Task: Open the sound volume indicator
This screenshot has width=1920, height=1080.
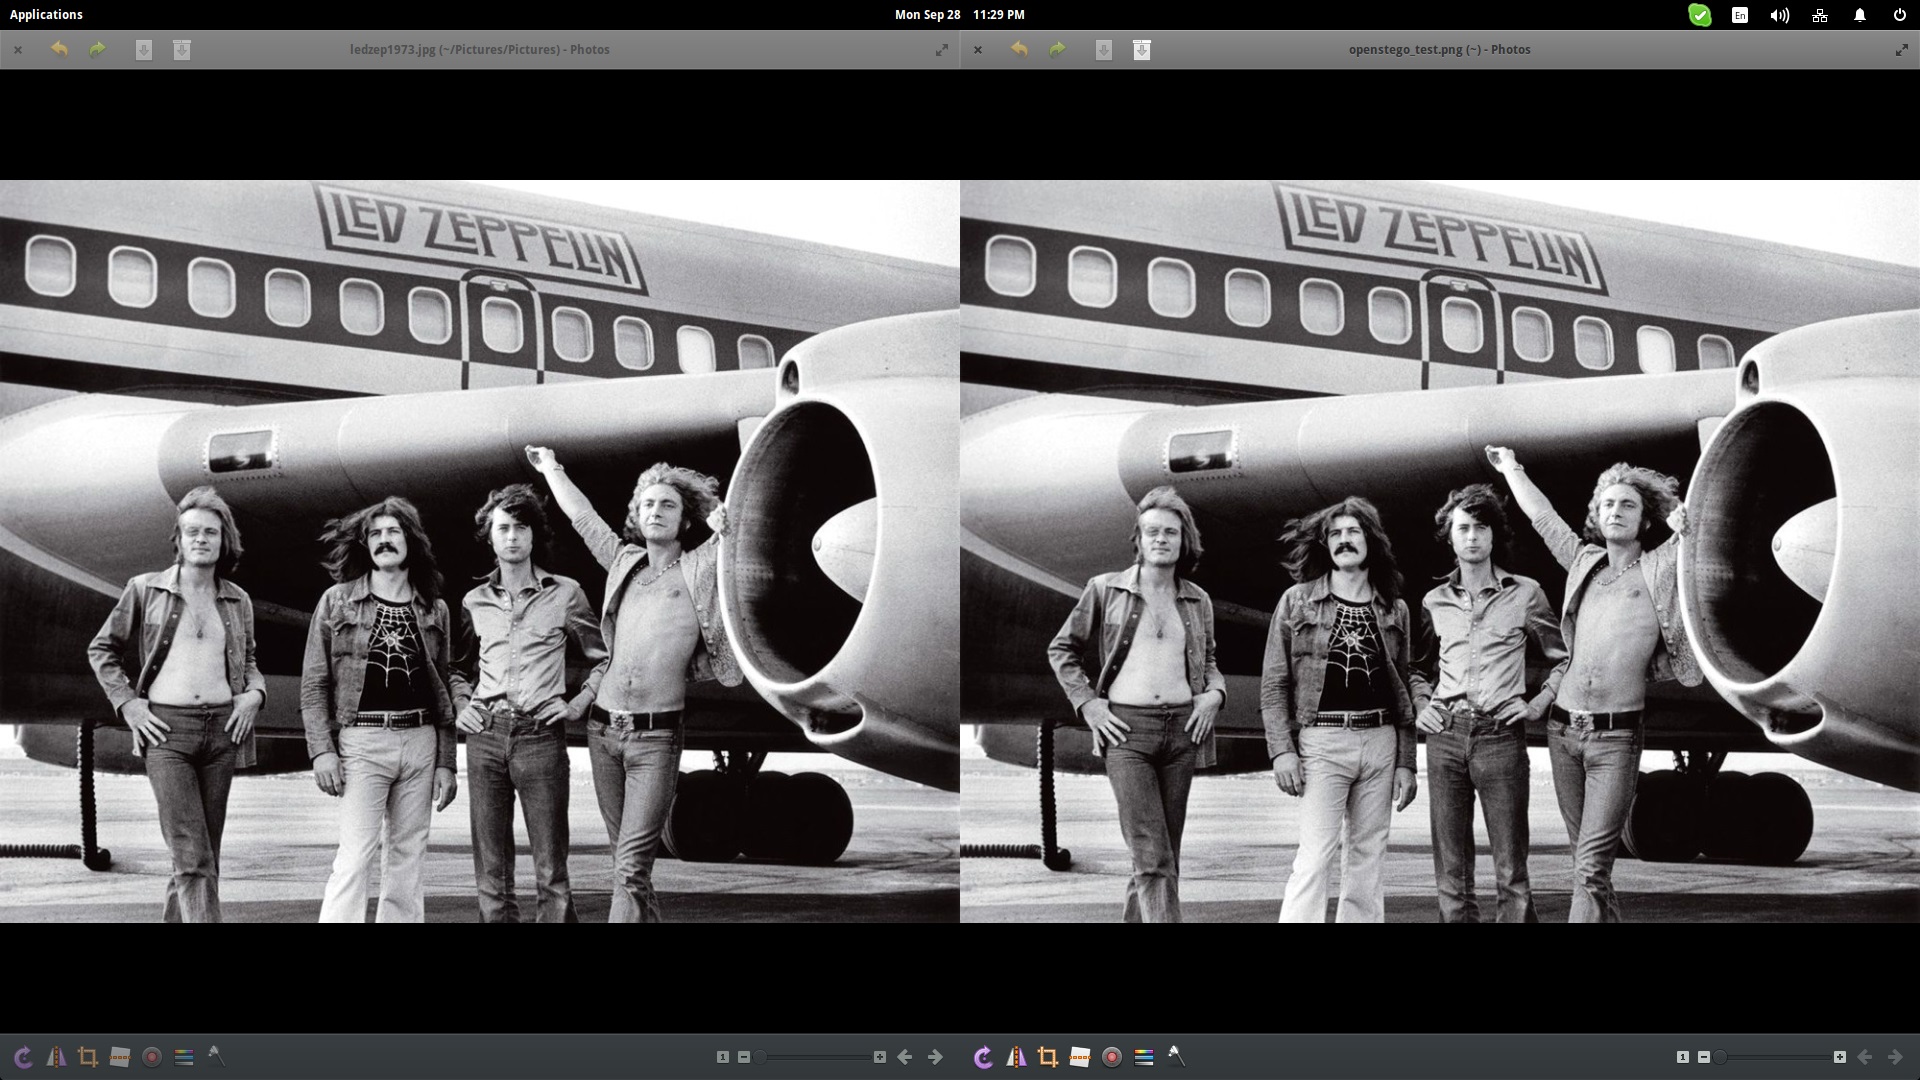Action: [x=1780, y=15]
